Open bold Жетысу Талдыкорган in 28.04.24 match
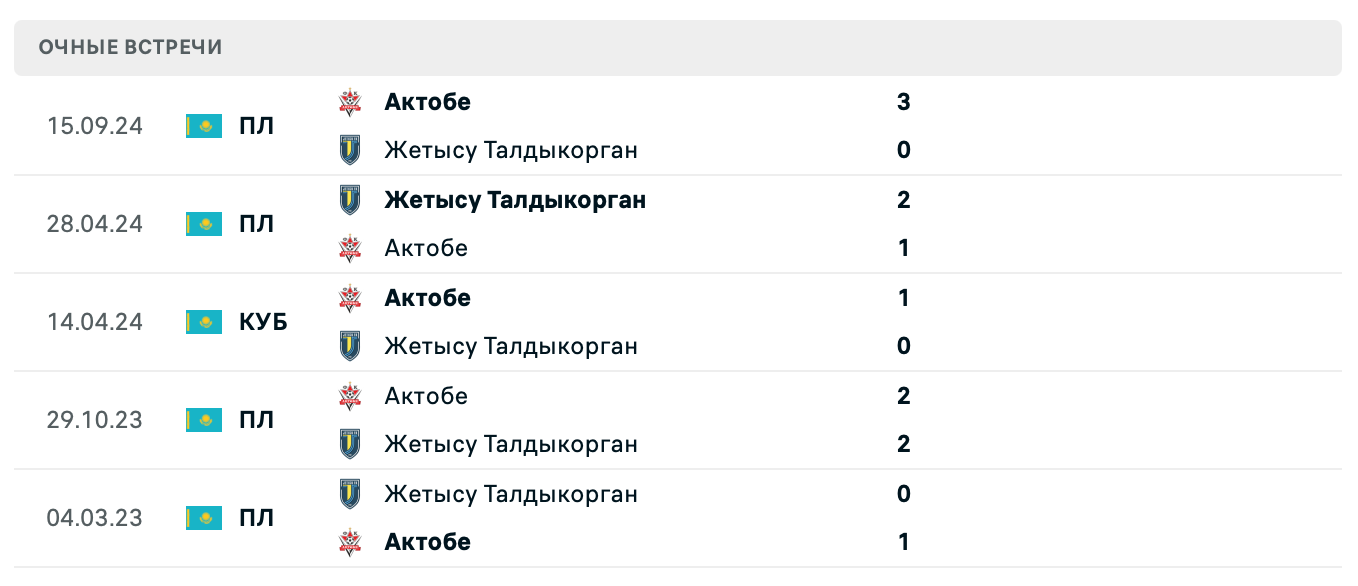 (x=515, y=200)
